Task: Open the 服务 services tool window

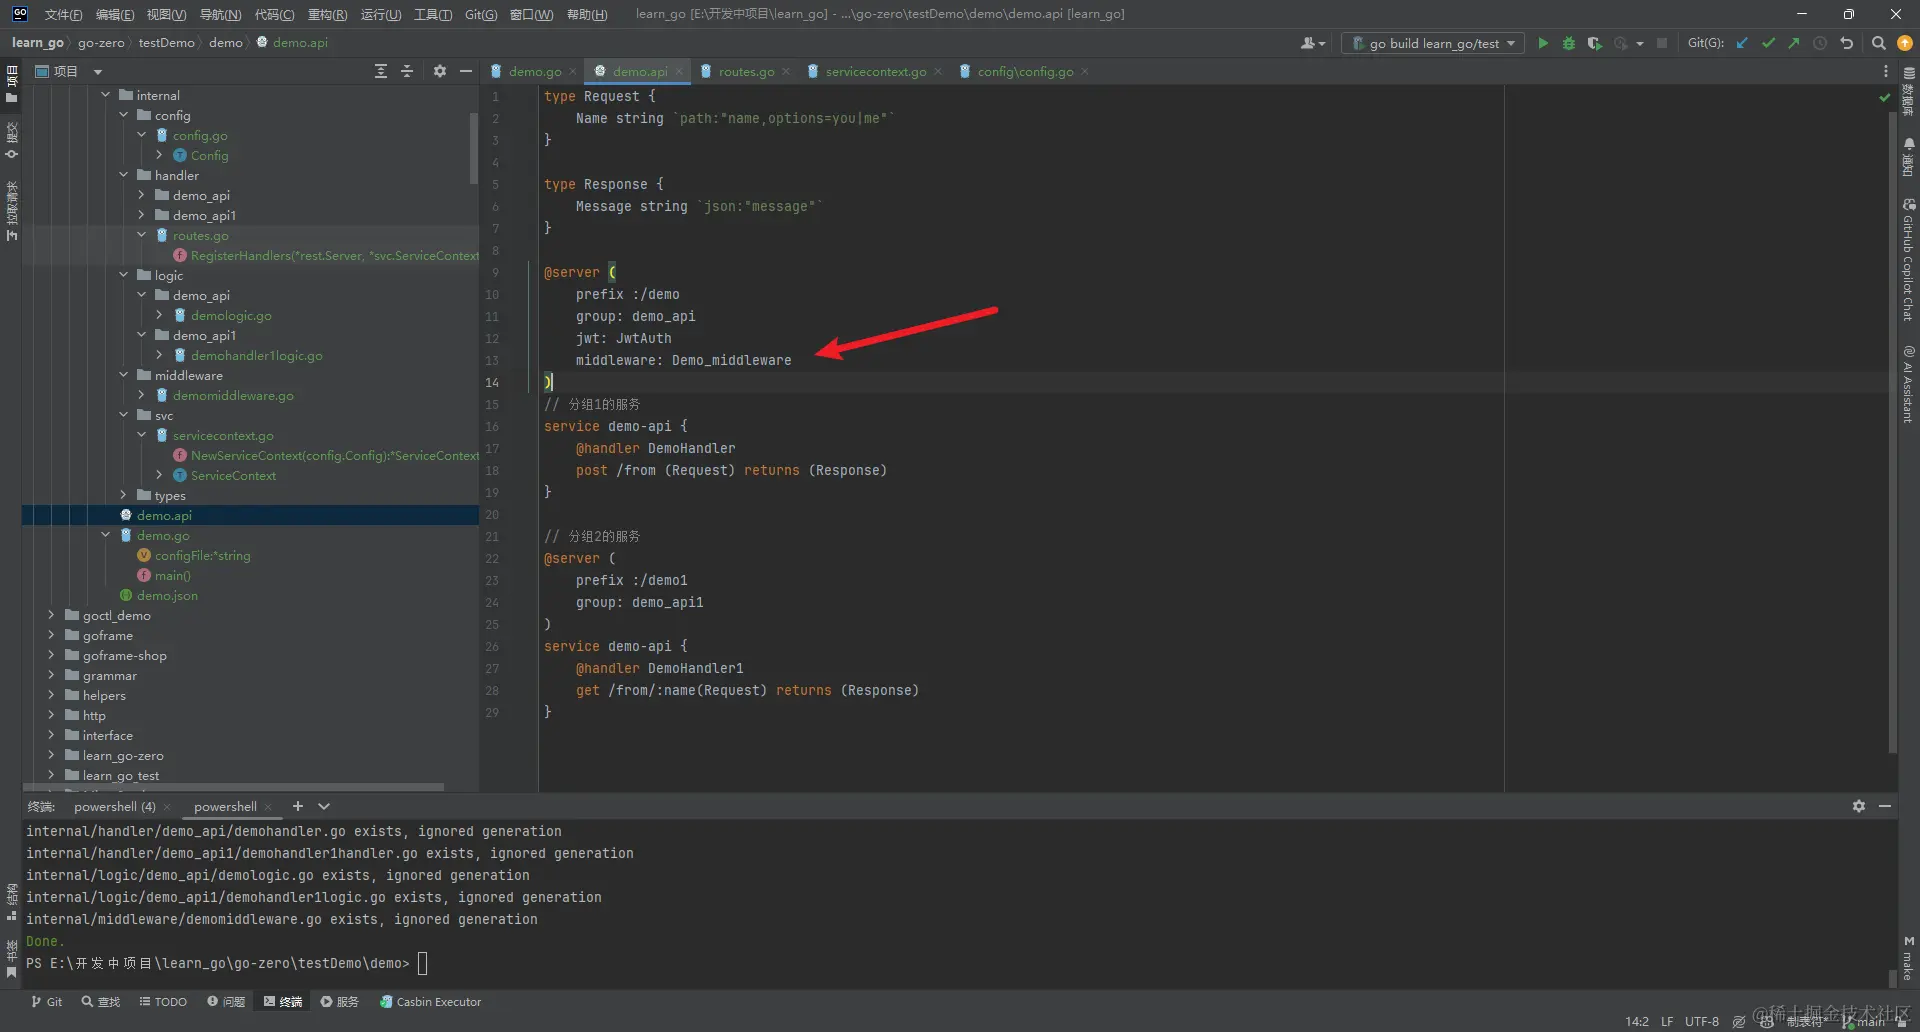Action: pos(339,1001)
